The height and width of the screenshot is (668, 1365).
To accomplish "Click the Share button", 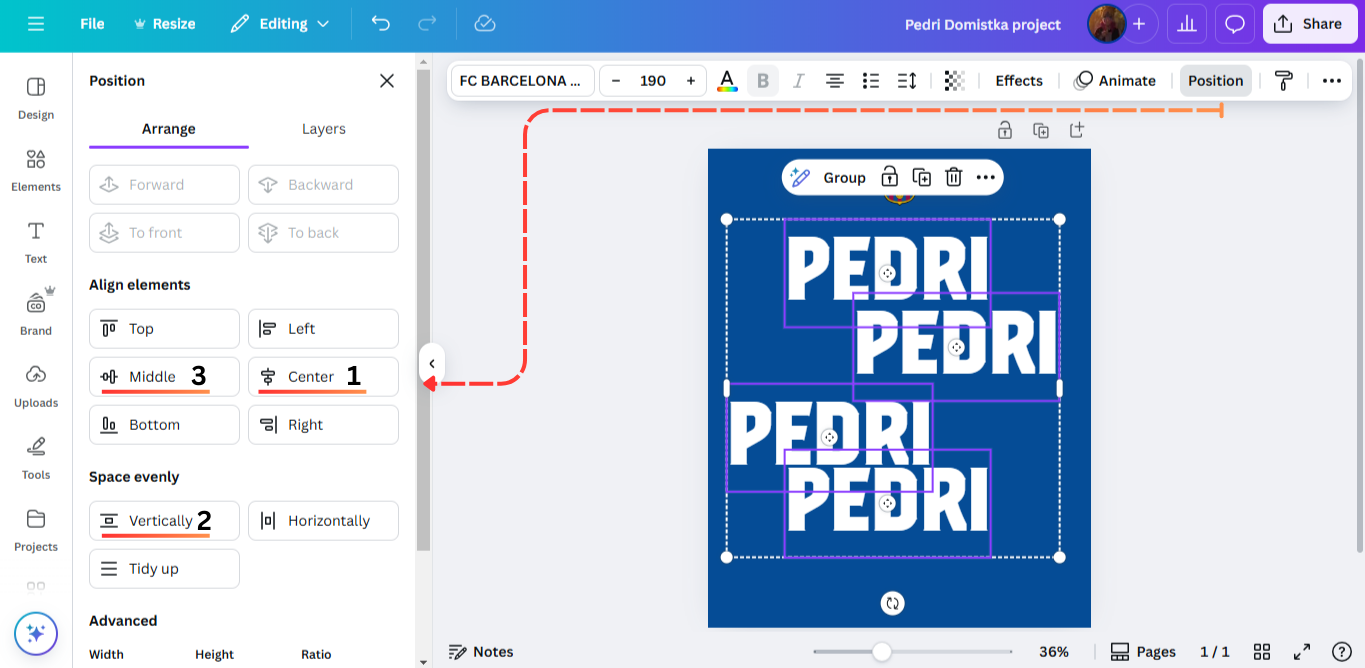I will (1310, 24).
